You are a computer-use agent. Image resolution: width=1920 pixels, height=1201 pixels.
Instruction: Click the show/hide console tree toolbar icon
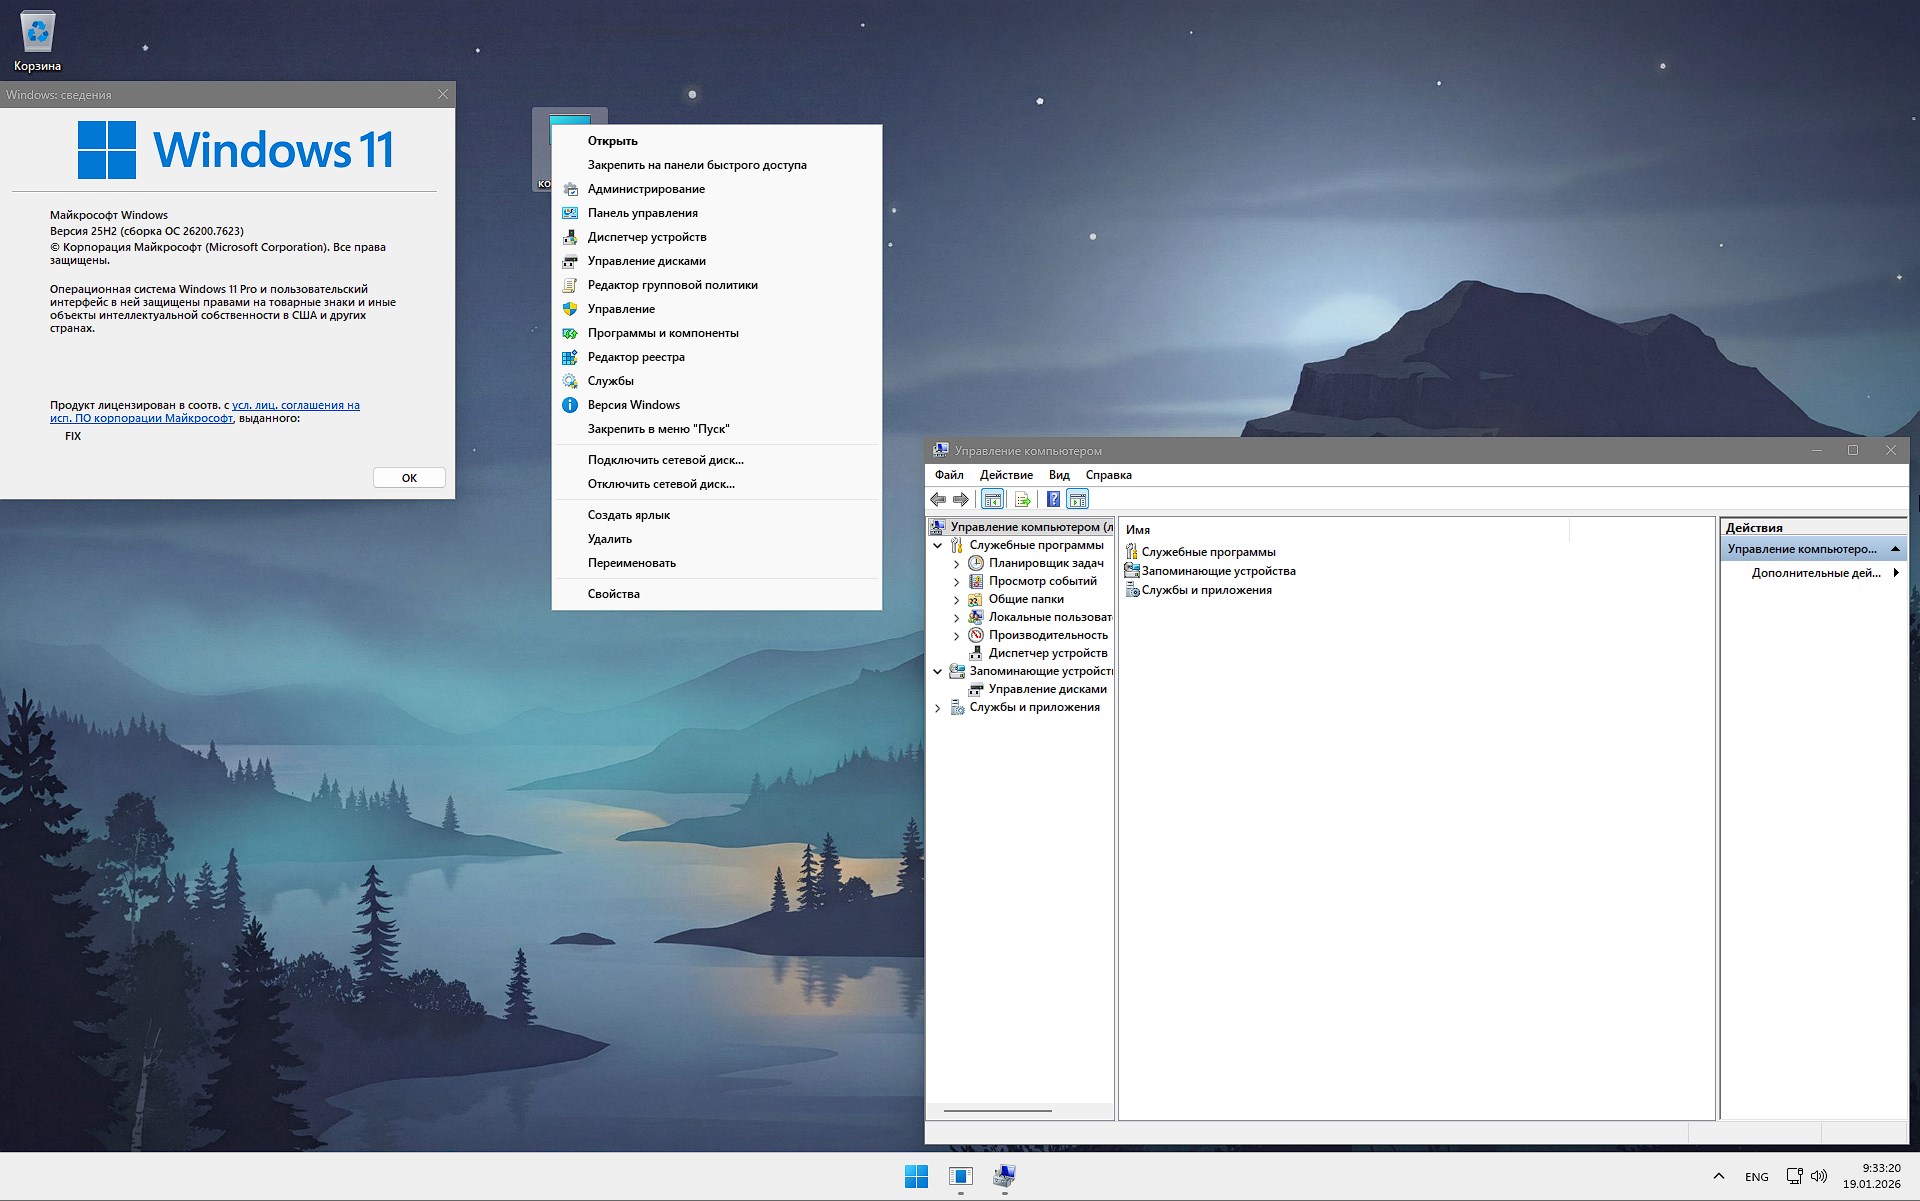992,501
